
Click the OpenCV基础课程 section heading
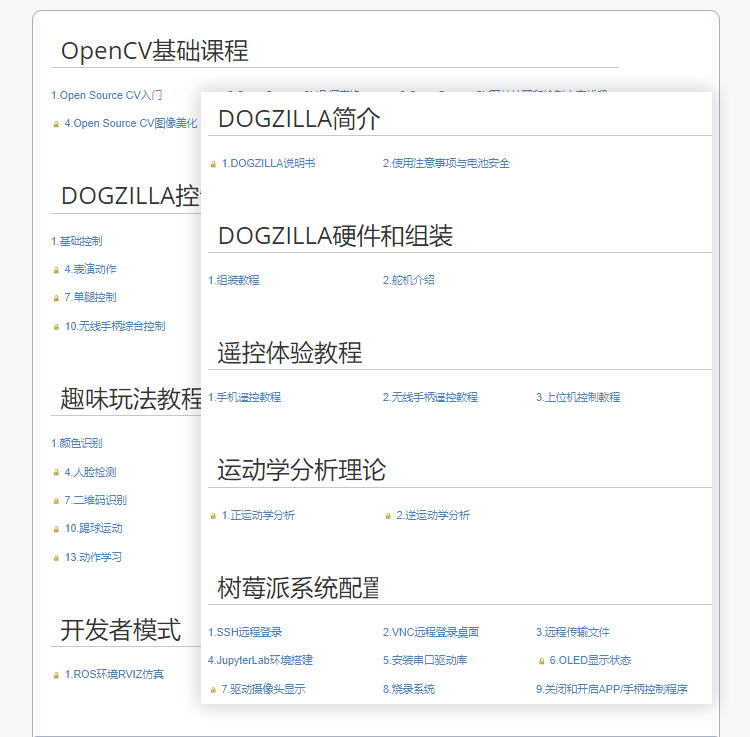[154, 51]
